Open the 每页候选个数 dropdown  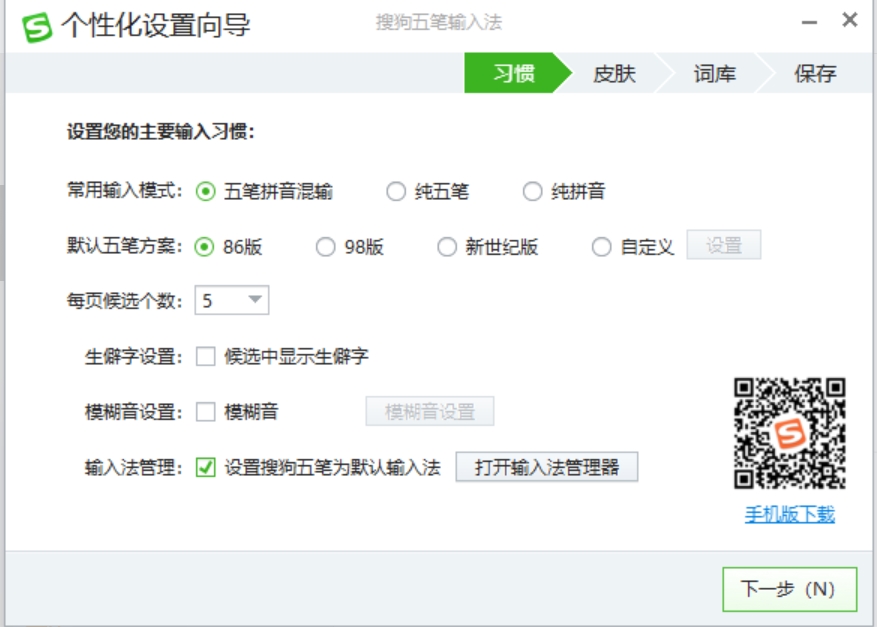(x=232, y=300)
